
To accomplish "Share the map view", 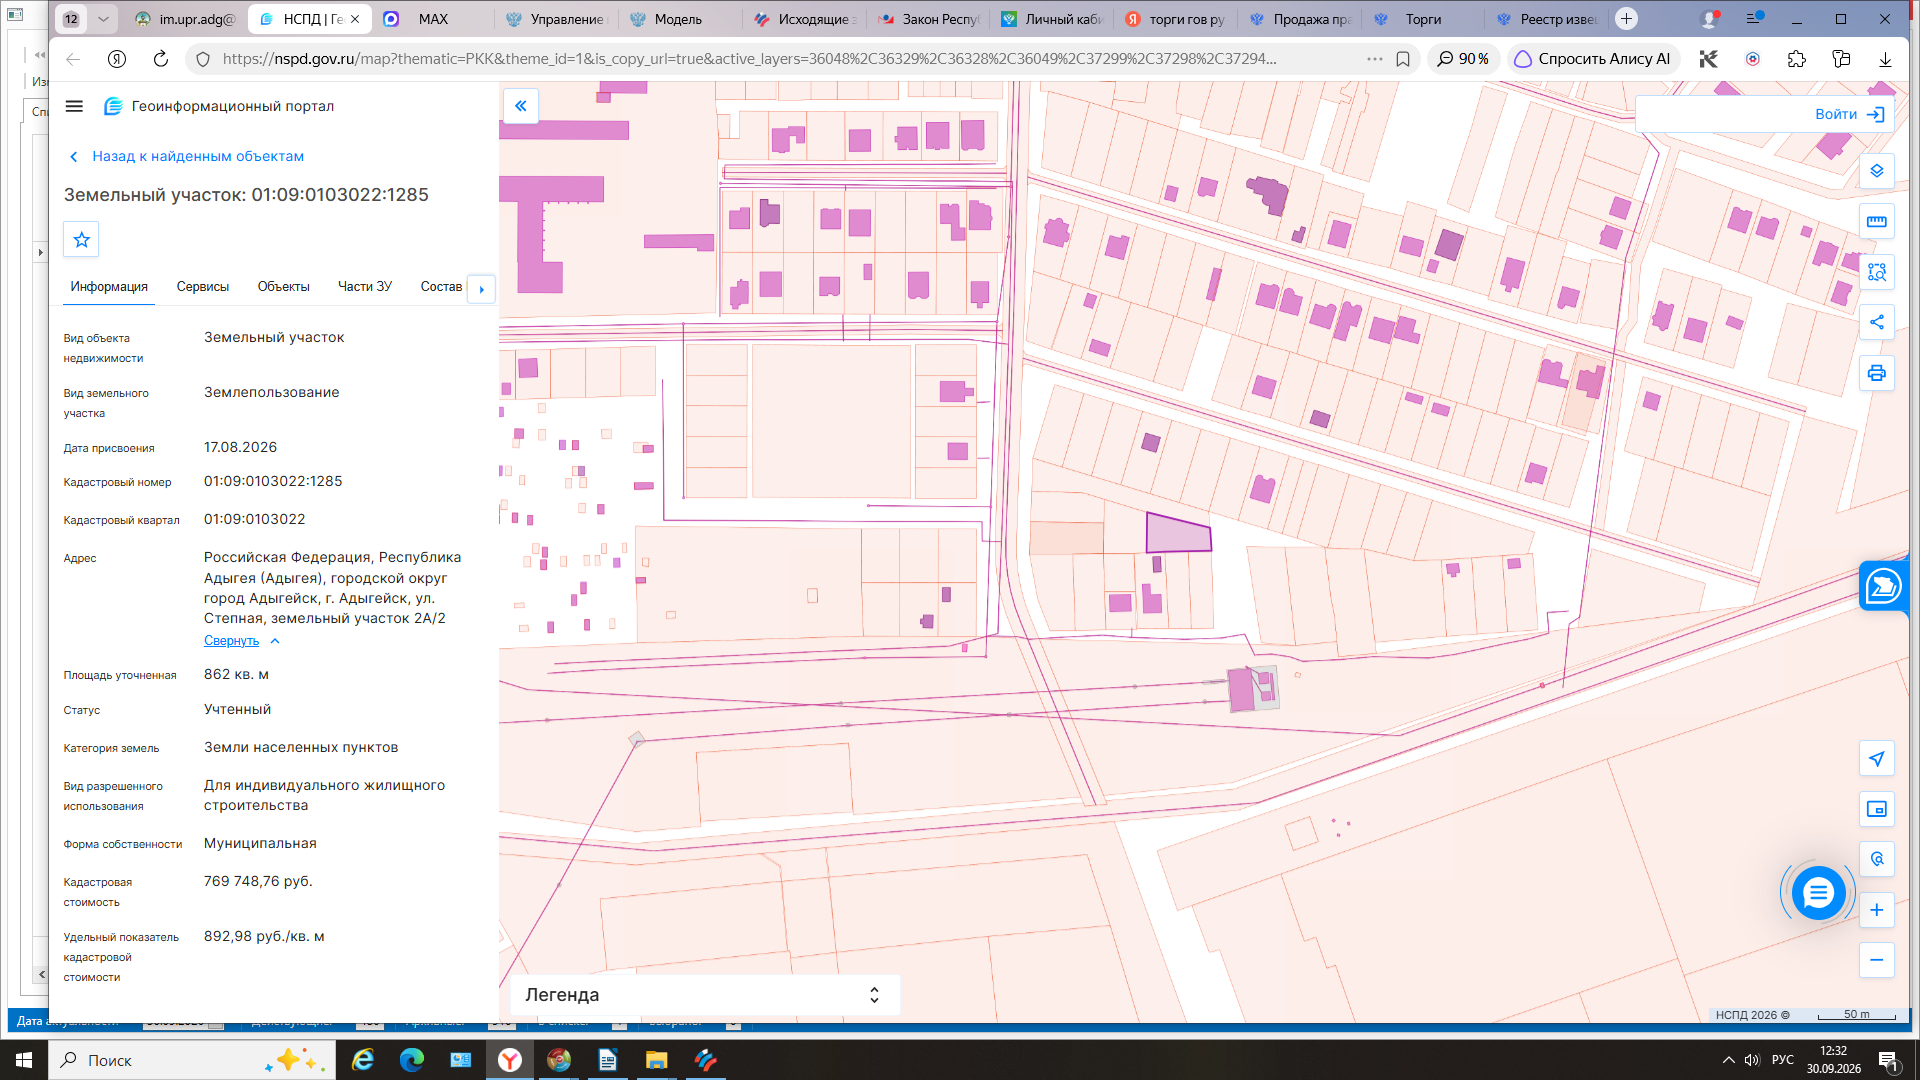I will pyautogui.click(x=1877, y=322).
